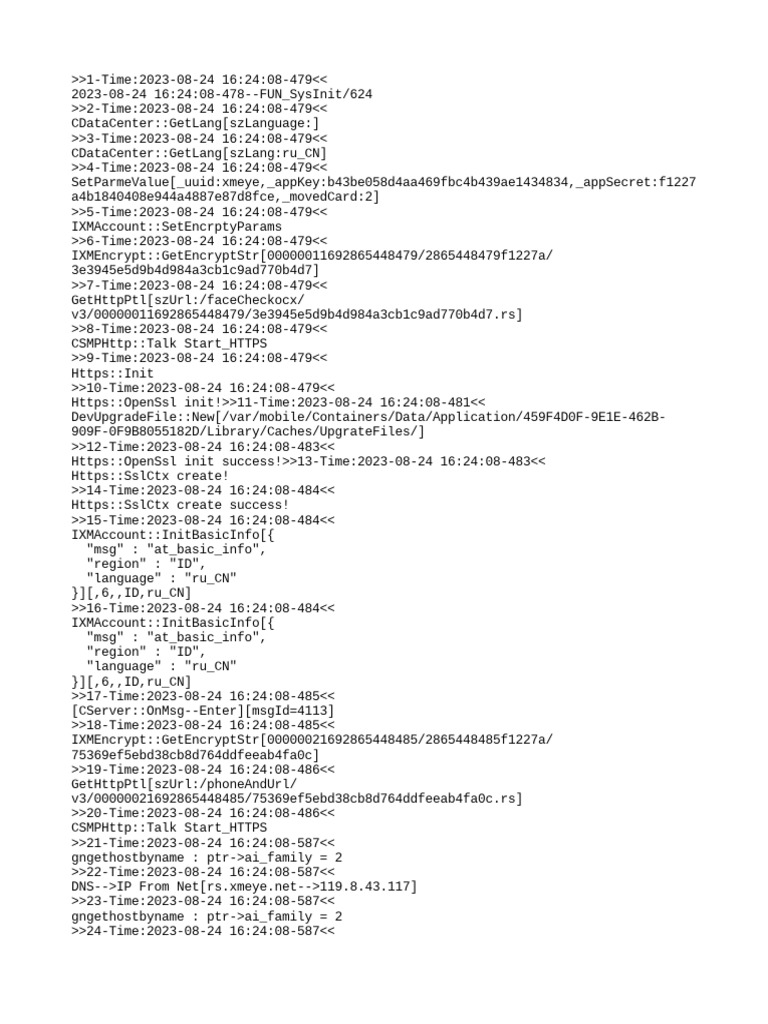
Task: Click the last gngethostbyname ai_family line
Action: click(206, 916)
